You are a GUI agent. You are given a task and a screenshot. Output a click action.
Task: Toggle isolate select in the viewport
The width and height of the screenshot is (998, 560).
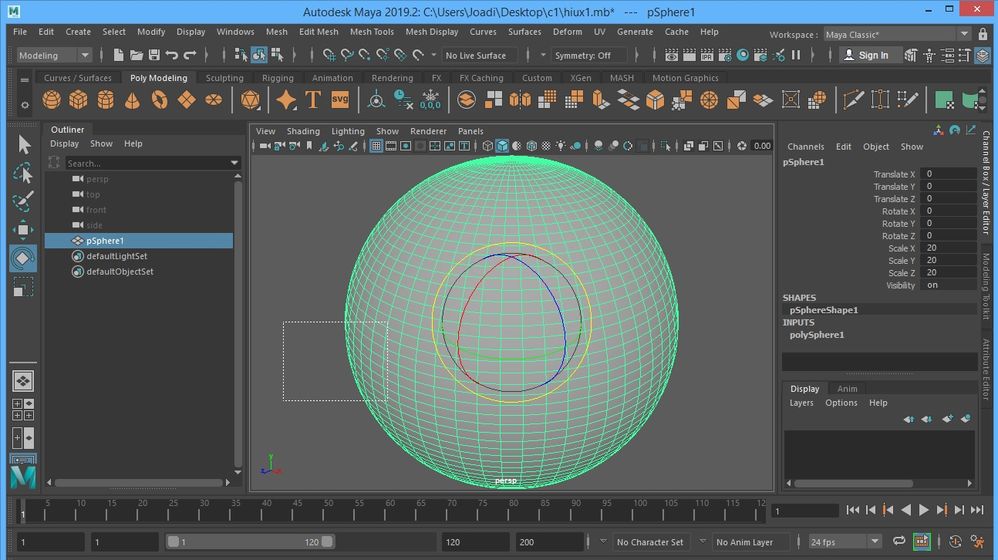665,146
